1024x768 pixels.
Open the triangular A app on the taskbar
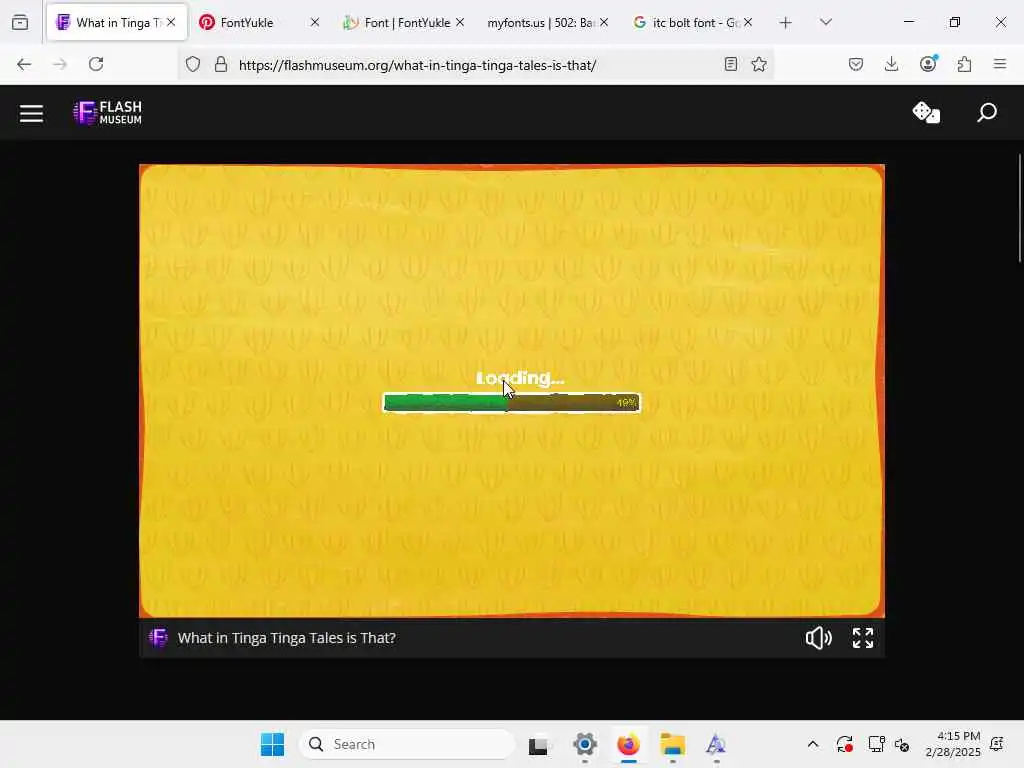[x=716, y=744]
